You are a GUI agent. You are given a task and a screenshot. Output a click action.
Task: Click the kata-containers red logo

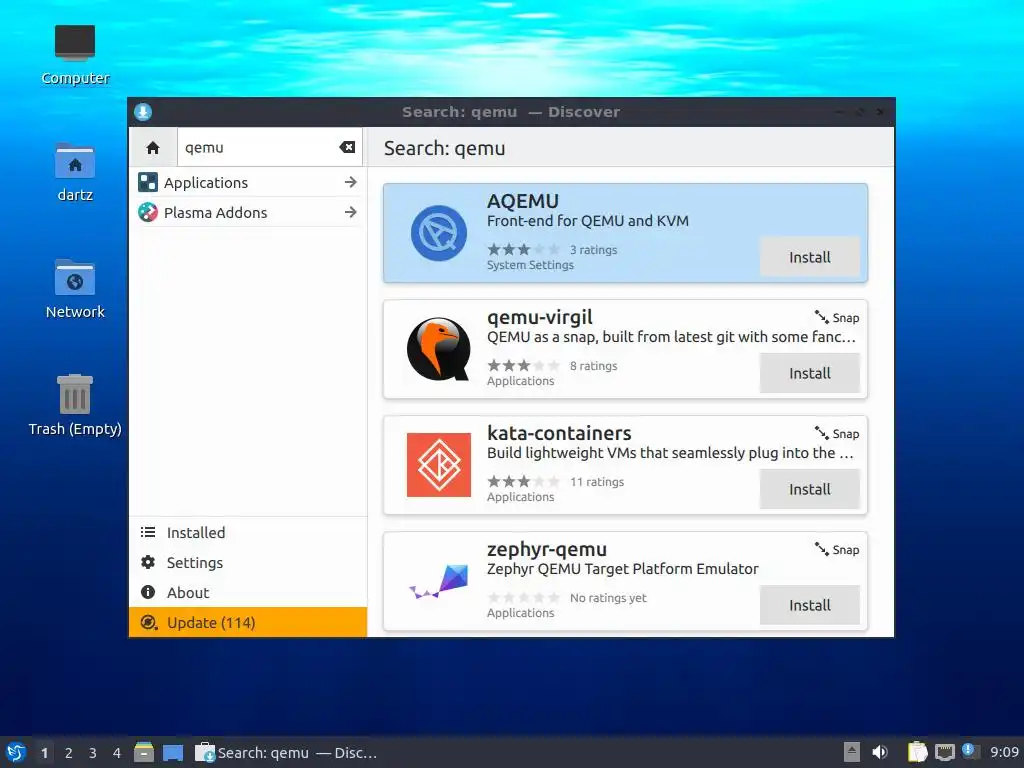click(x=439, y=465)
